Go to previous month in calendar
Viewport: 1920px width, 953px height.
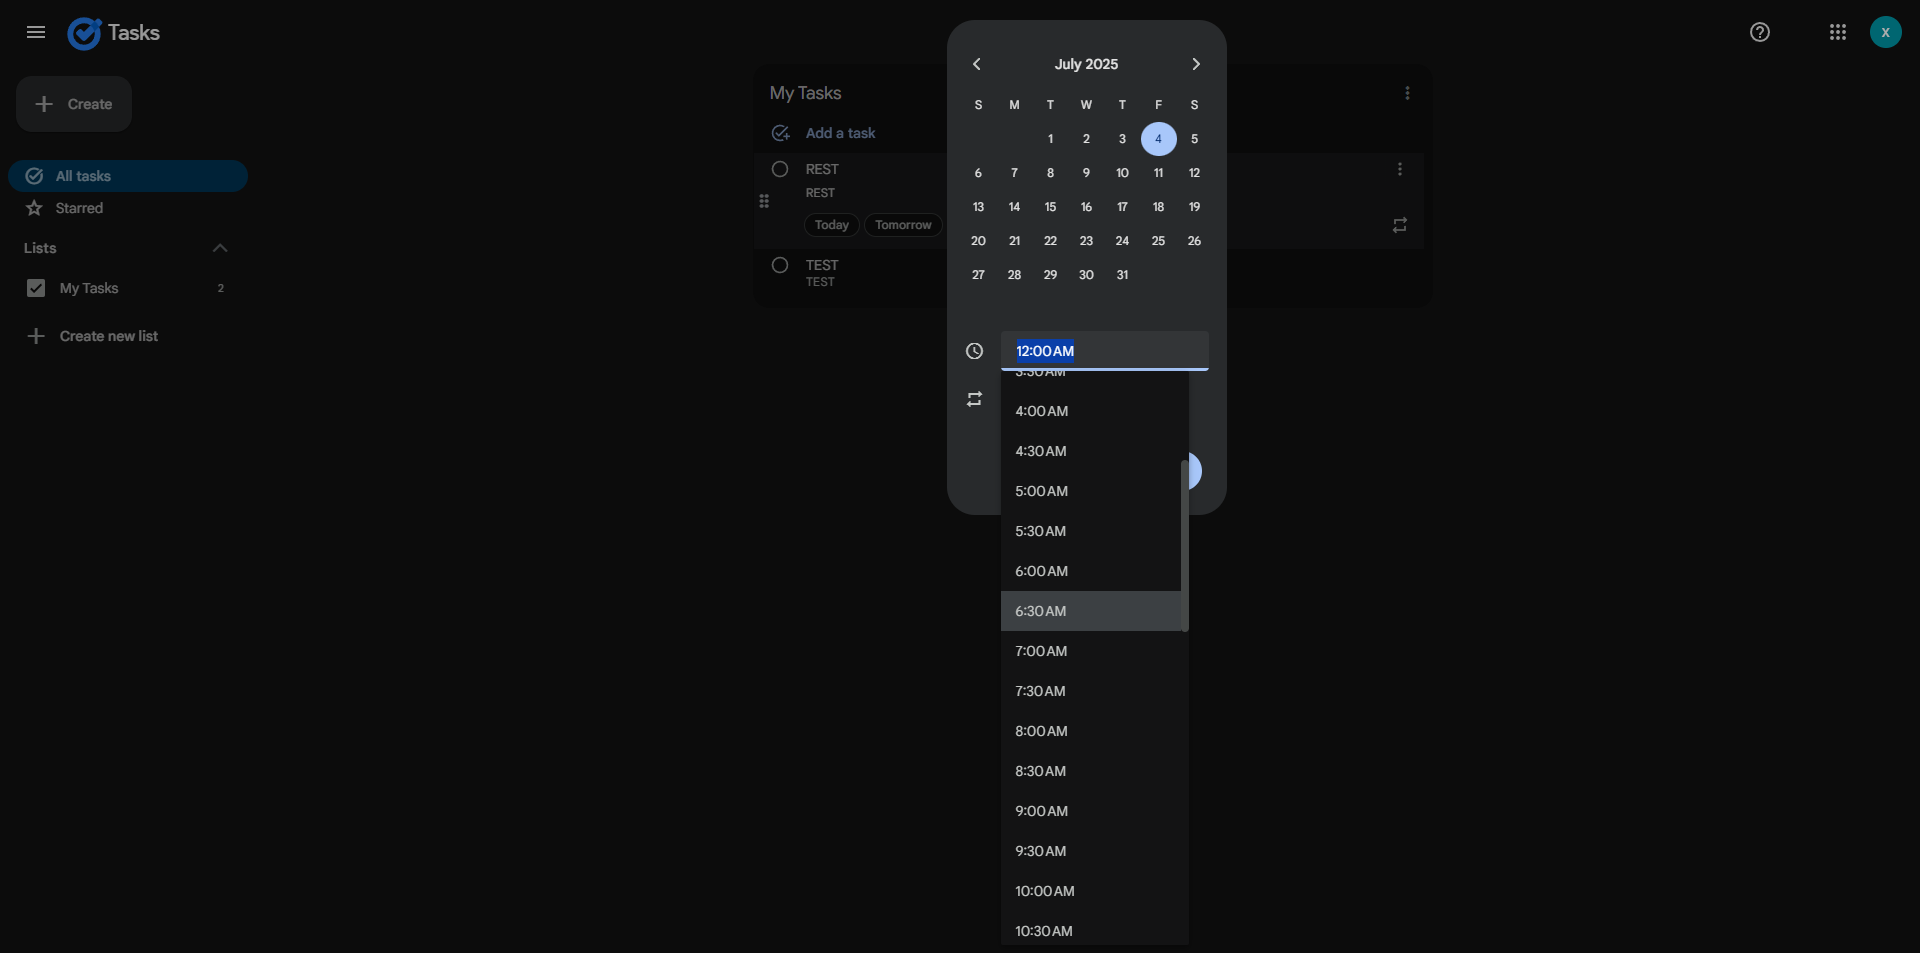[977, 64]
